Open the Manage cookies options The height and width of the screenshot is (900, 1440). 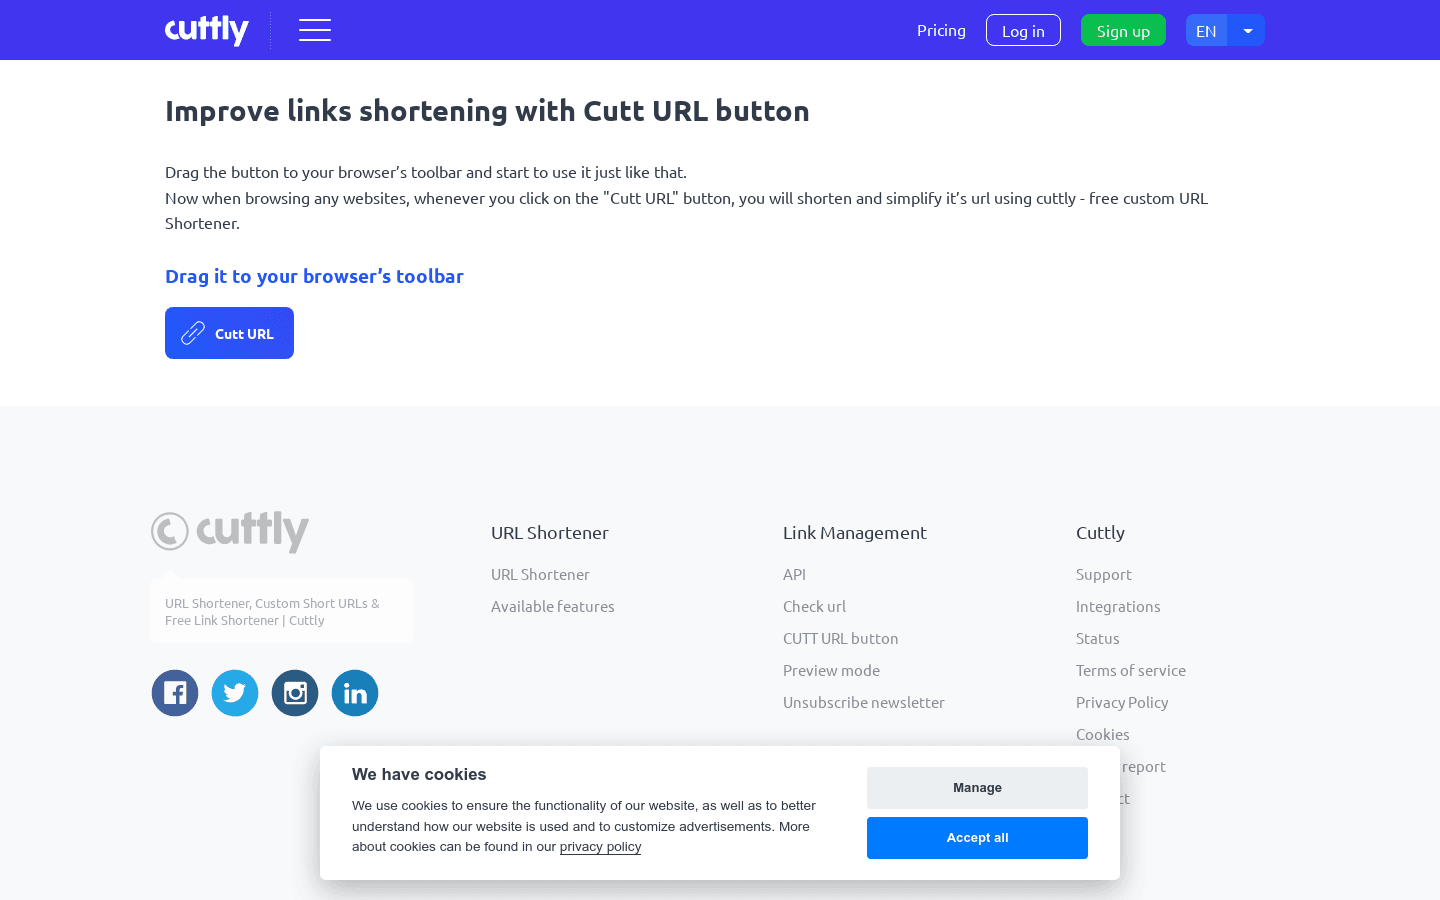[977, 788]
